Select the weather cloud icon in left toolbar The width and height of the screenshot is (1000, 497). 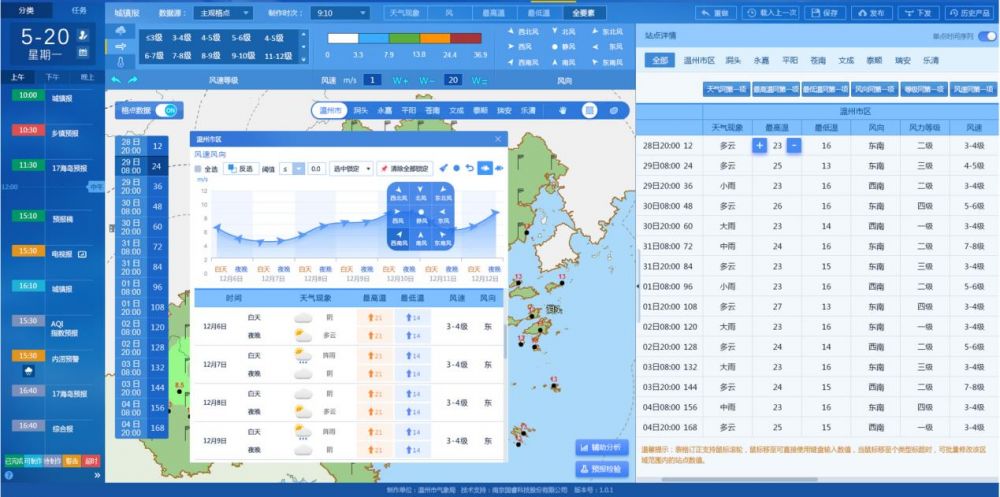pyautogui.click(x=121, y=30)
